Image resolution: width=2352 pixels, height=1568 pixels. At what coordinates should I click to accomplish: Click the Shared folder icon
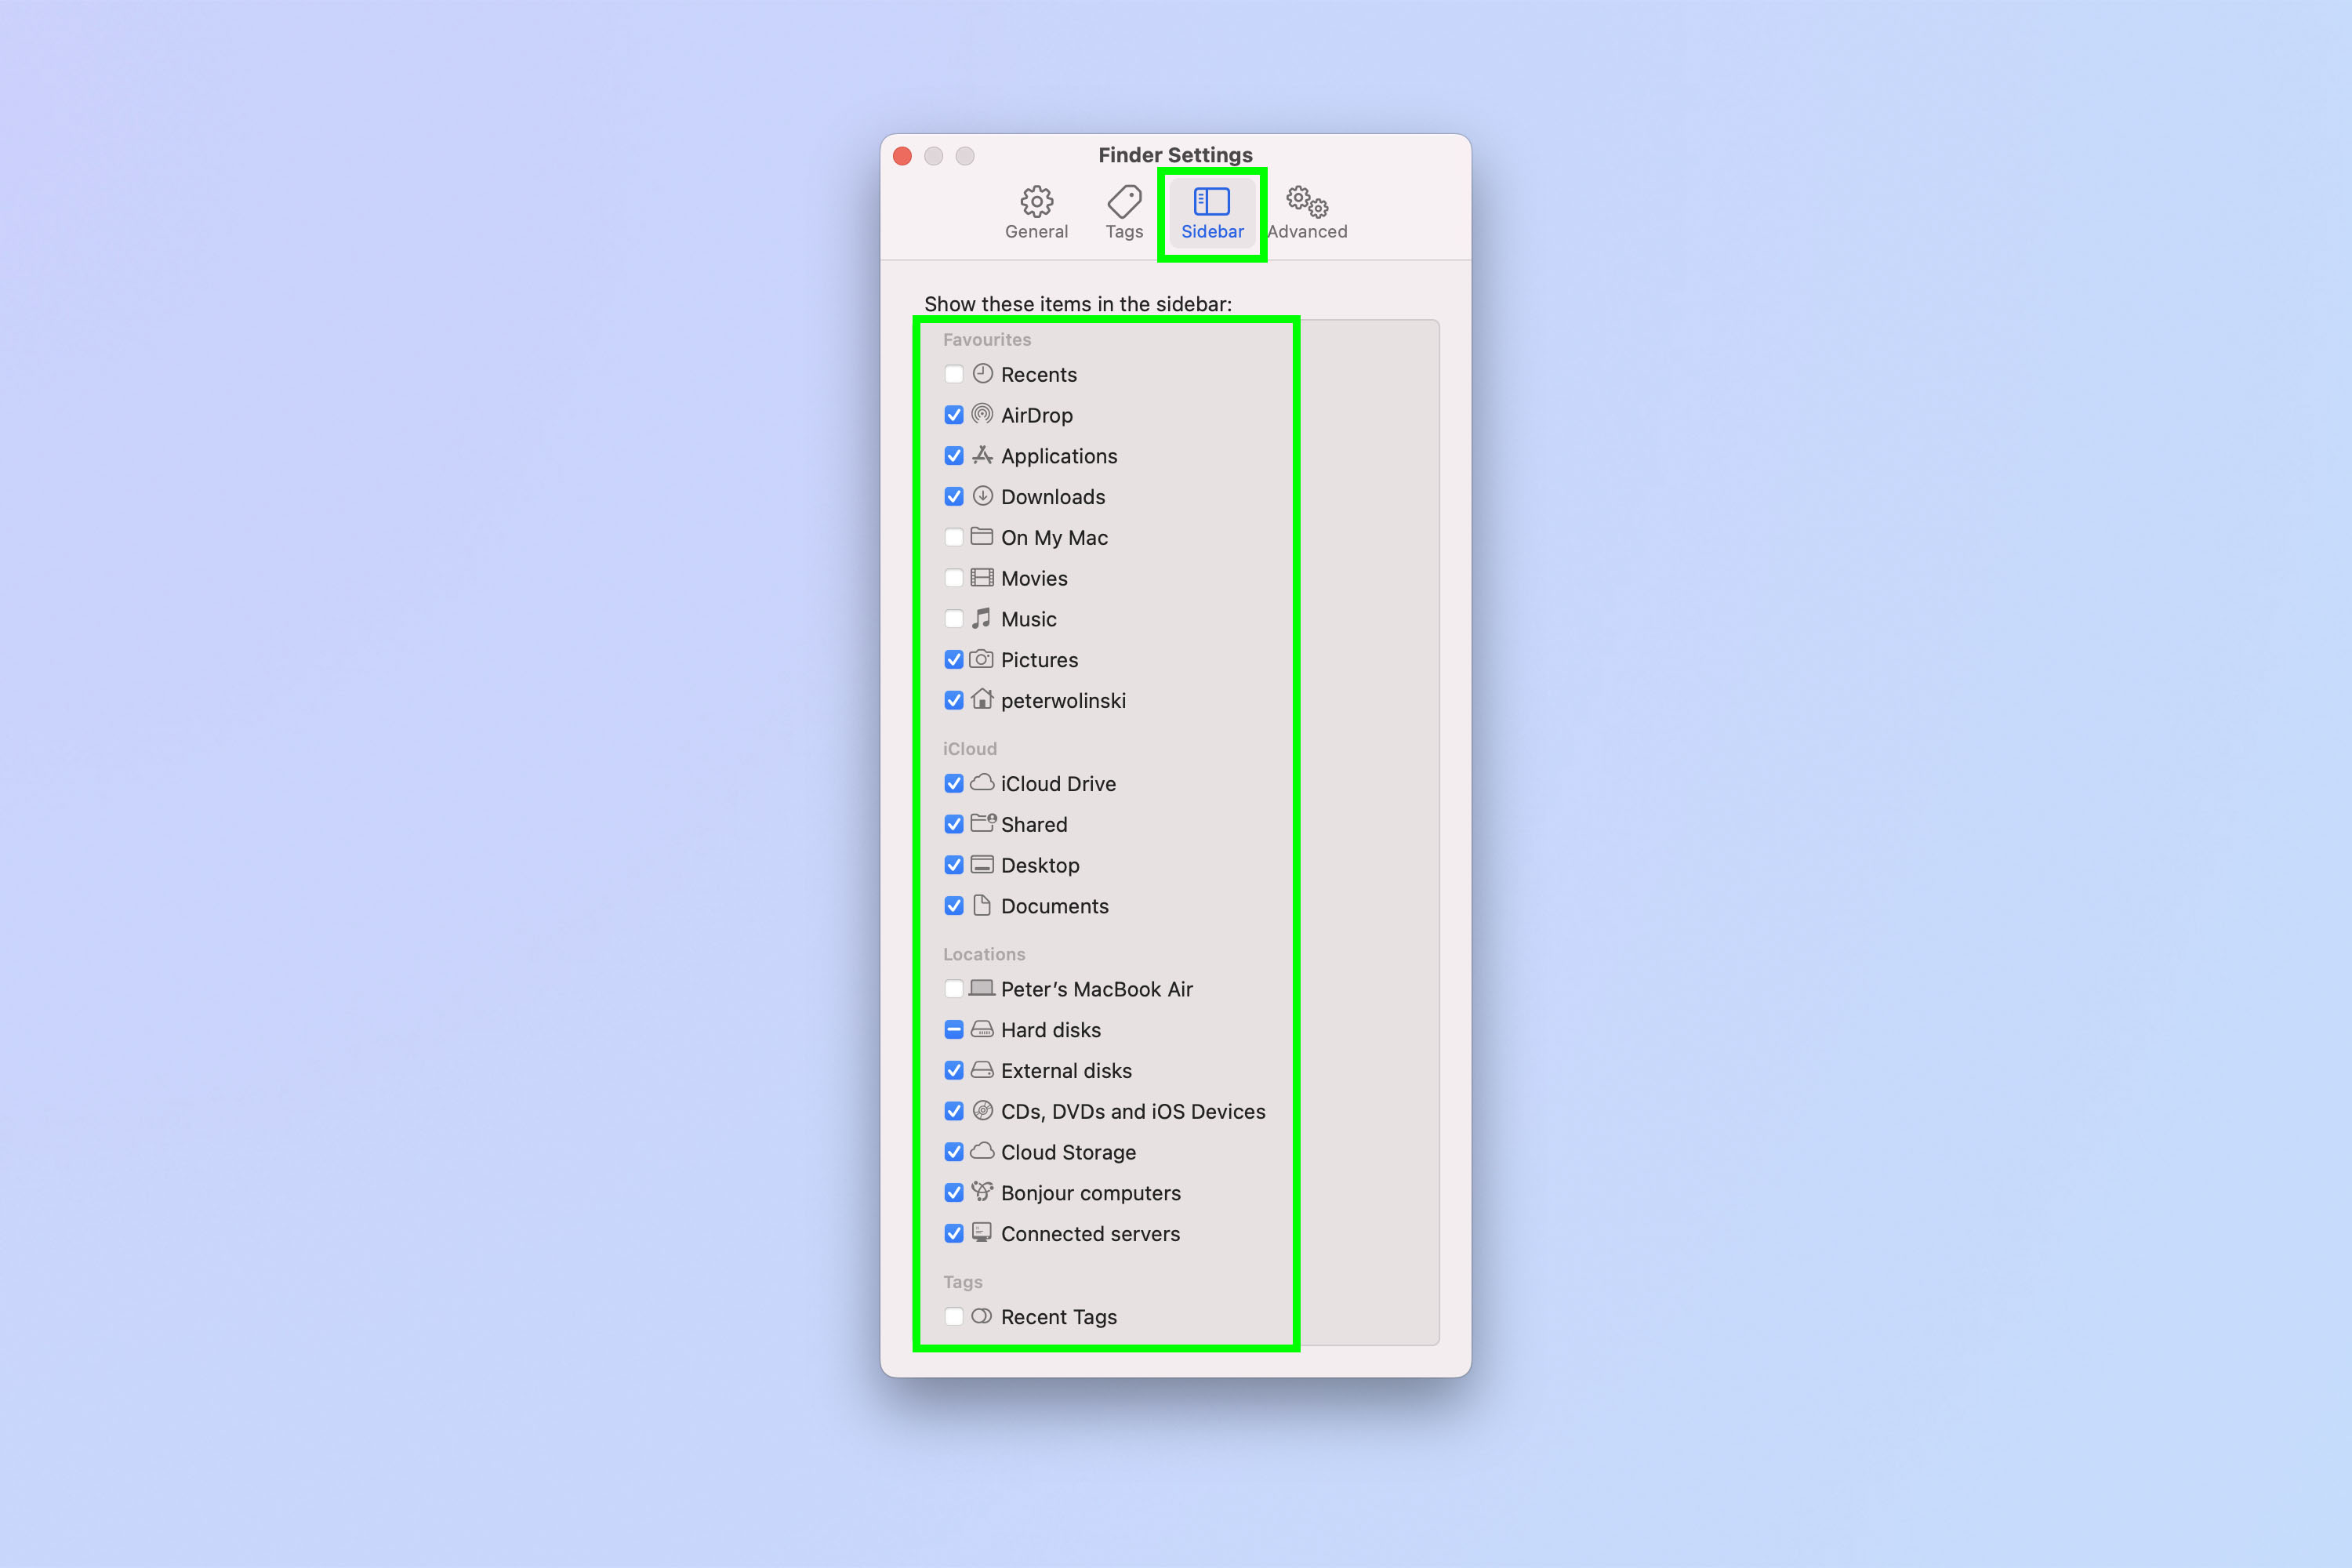point(983,823)
